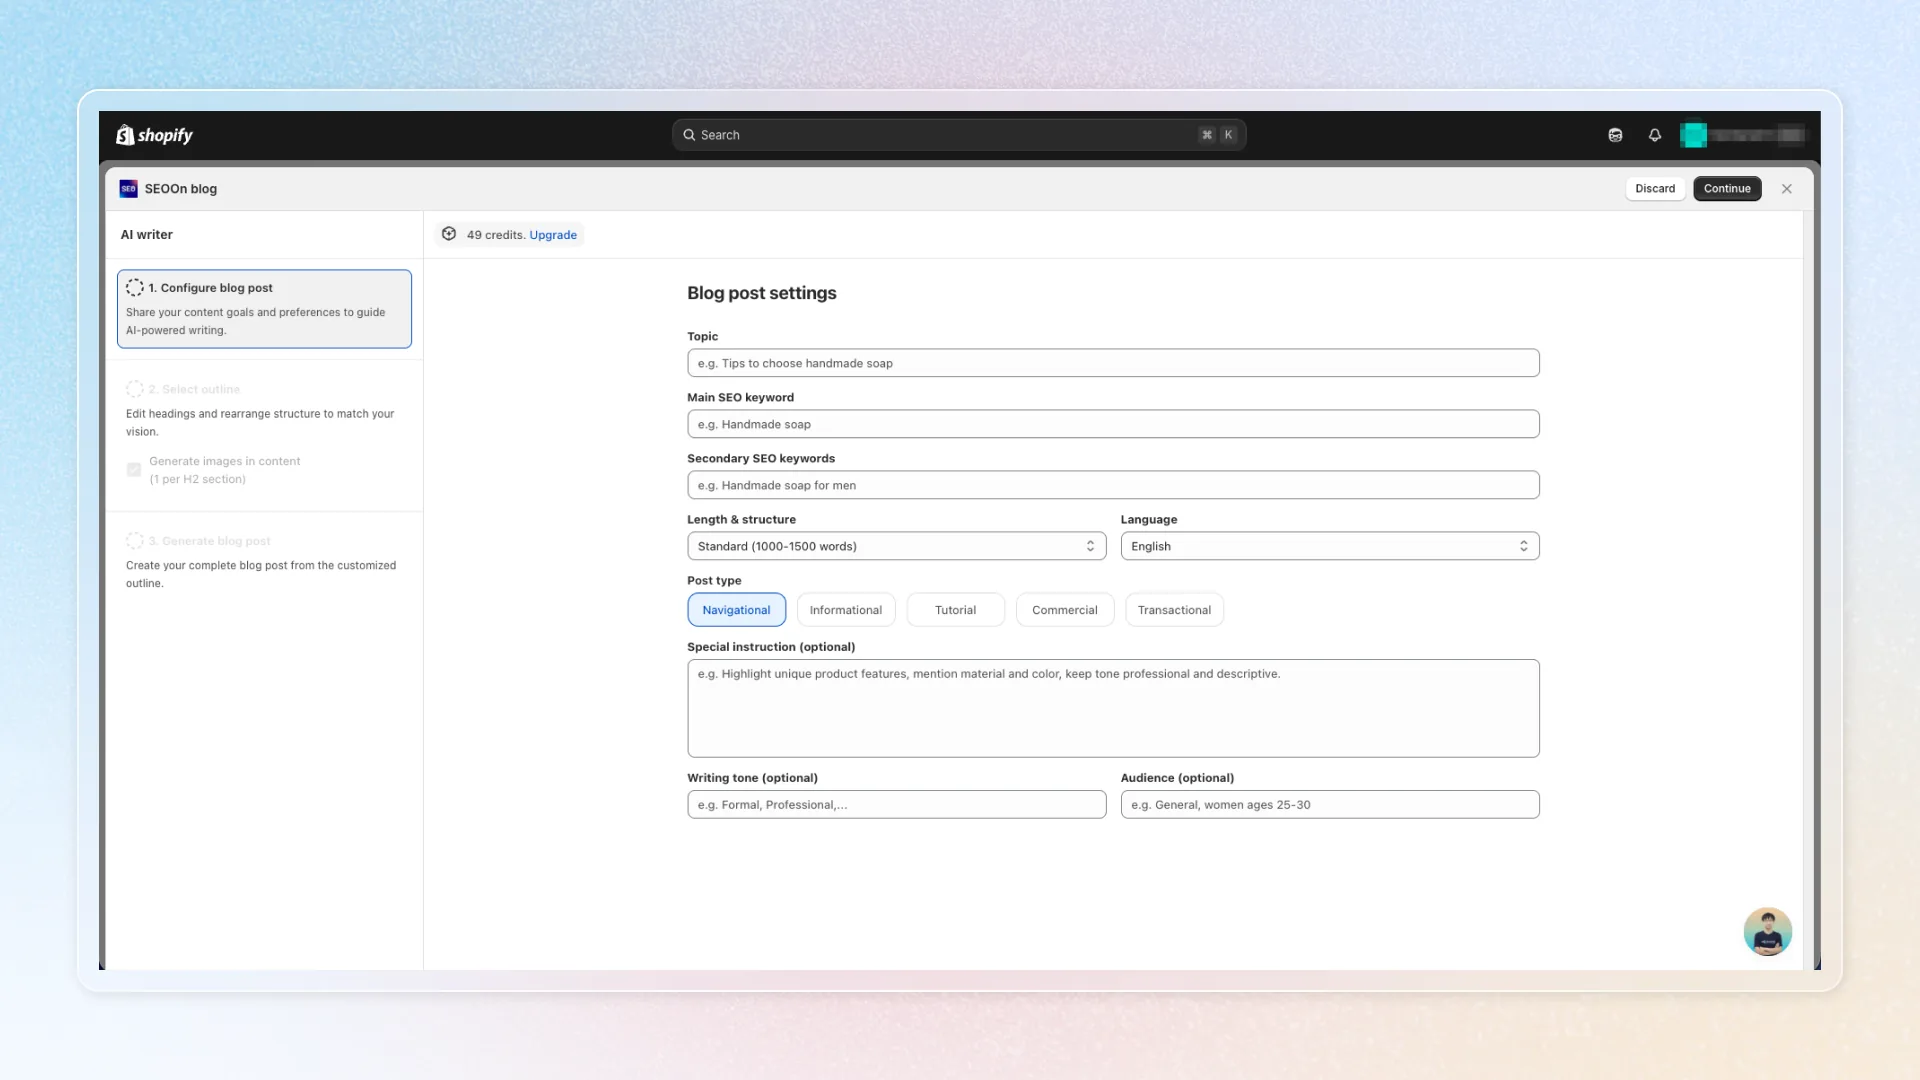Select Commercial post type

(x=1065, y=610)
